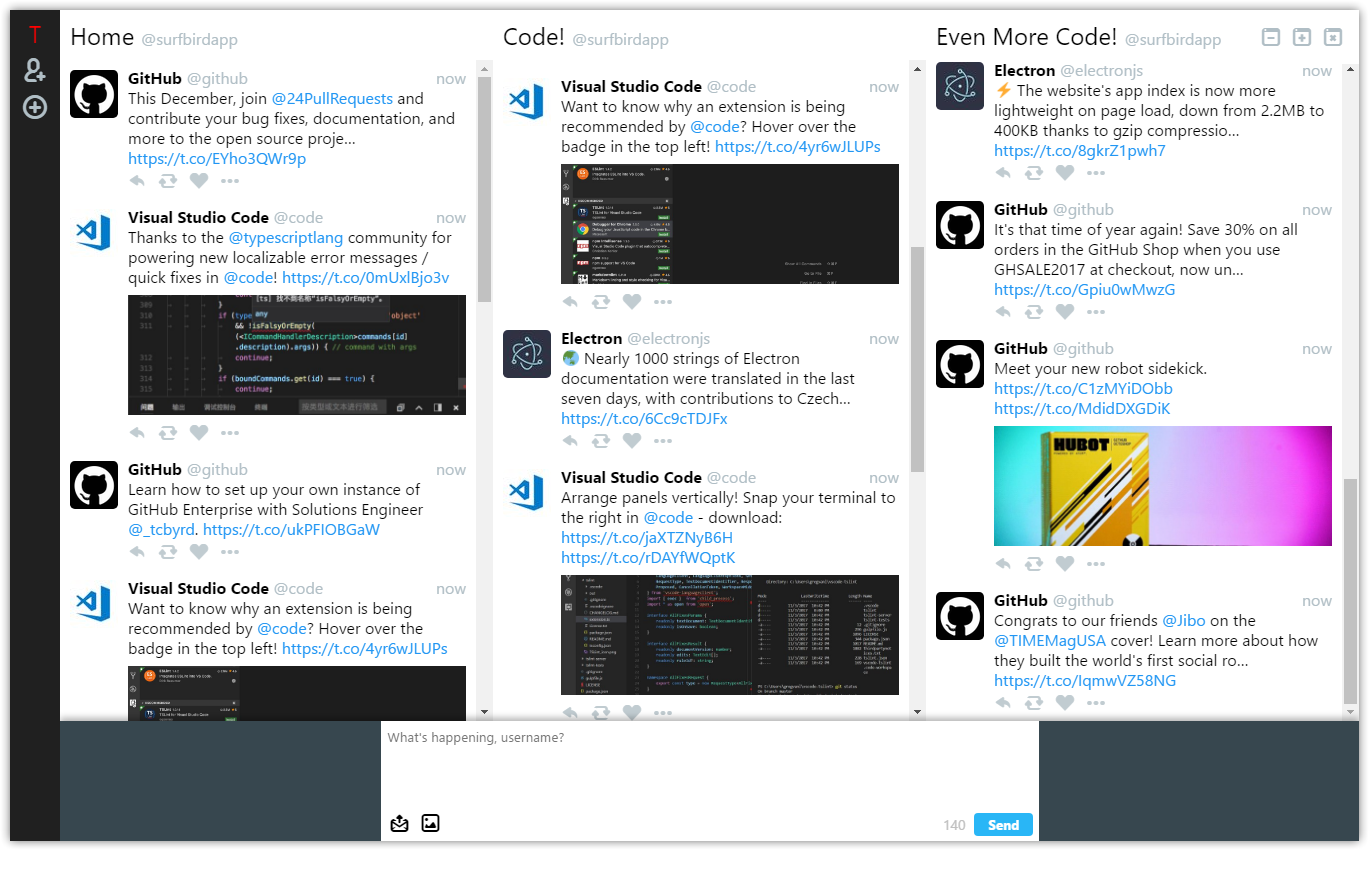
Task: Like the Jibo TIMEMagUSA cover tweet
Action: [1065, 703]
